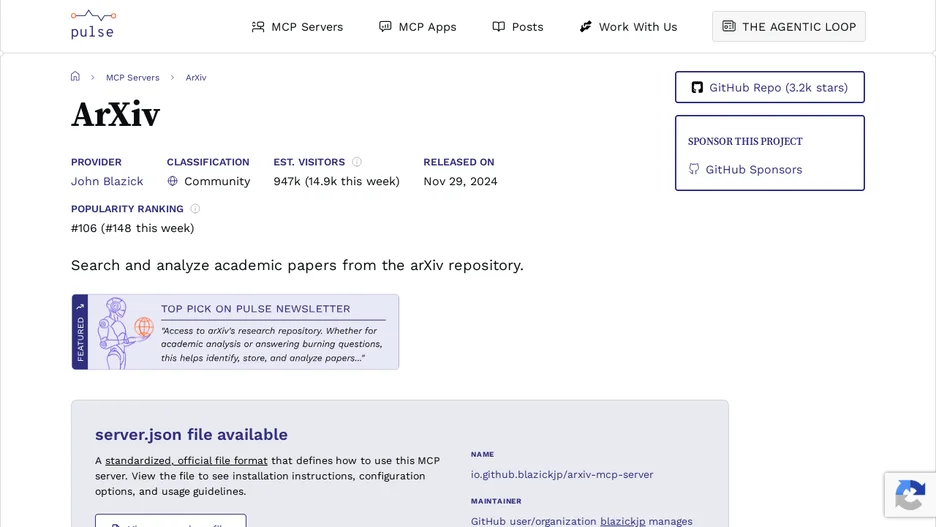Open the blazickjp maintainer link

623,521
